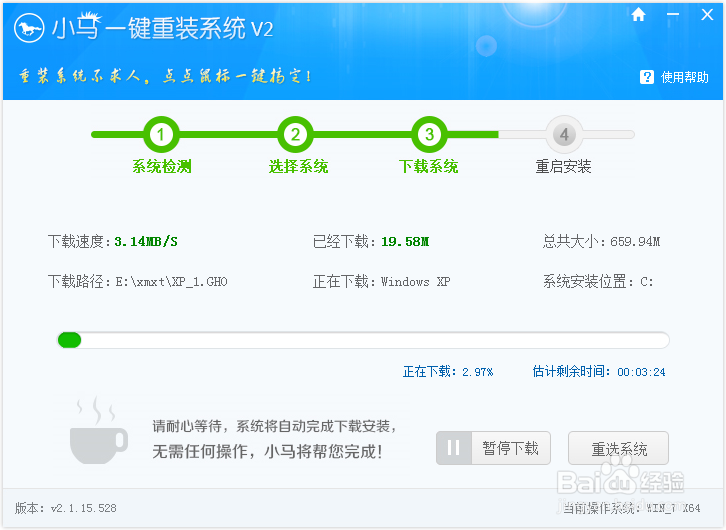Click the 下载系统 step label
Image resolution: width=726 pixels, height=530 pixels.
click(429, 166)
